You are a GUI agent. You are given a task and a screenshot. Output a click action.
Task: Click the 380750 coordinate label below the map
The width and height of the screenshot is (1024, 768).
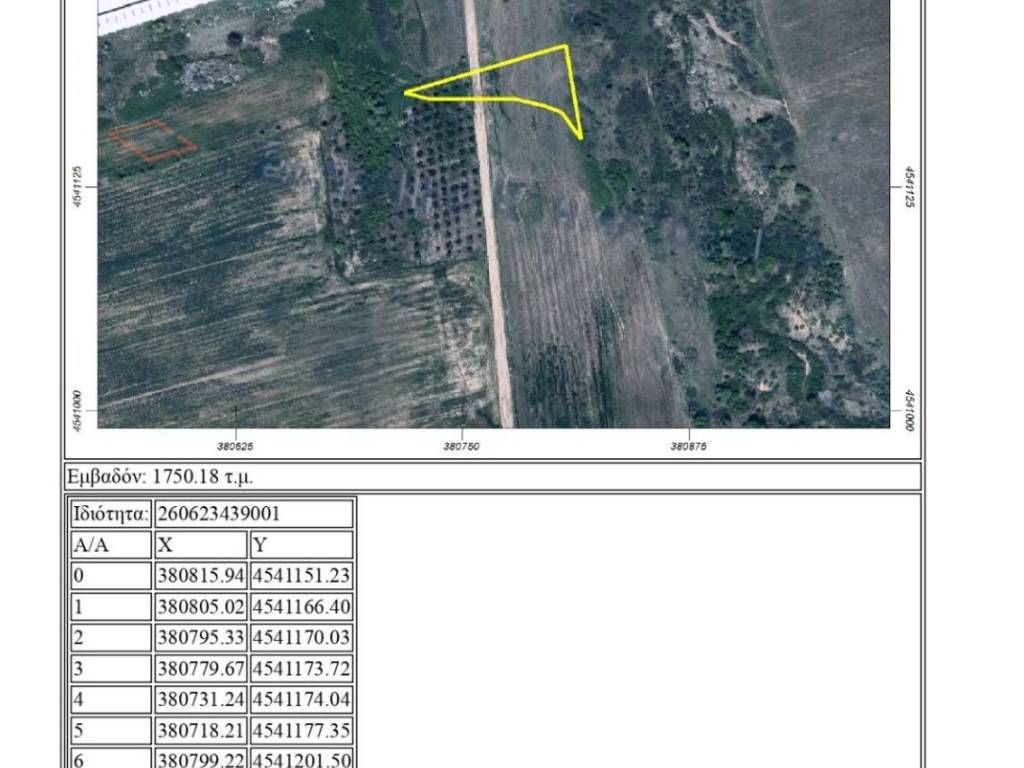(x=462, y=447)
